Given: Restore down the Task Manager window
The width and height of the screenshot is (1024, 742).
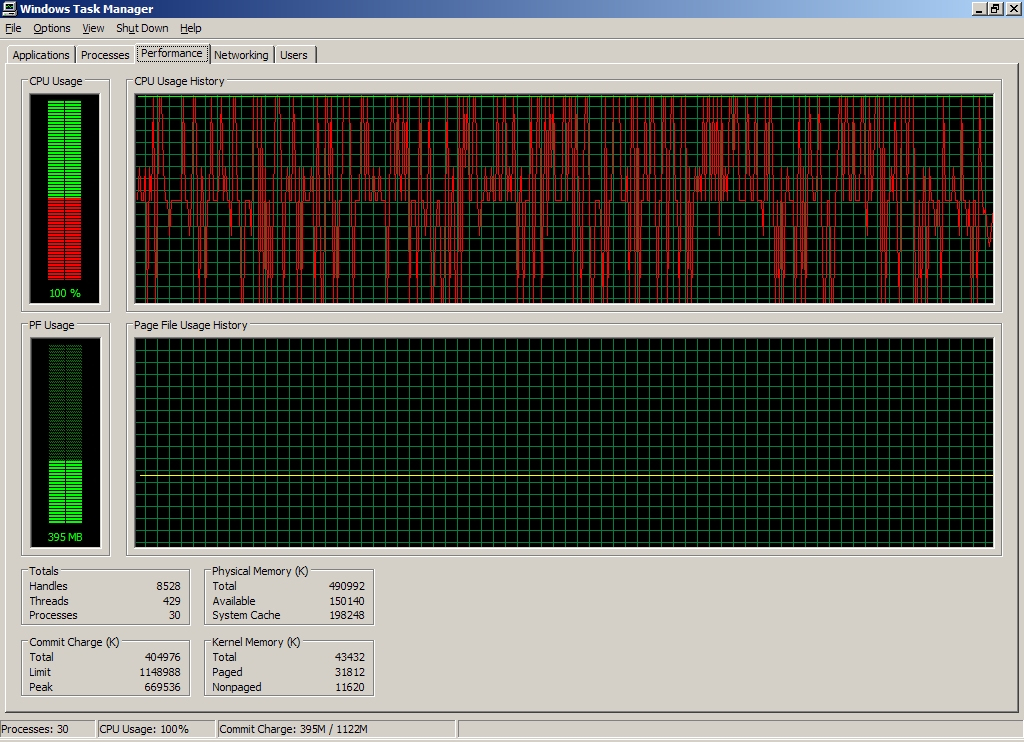Looking at the screenshot, I should click(995, 8).
